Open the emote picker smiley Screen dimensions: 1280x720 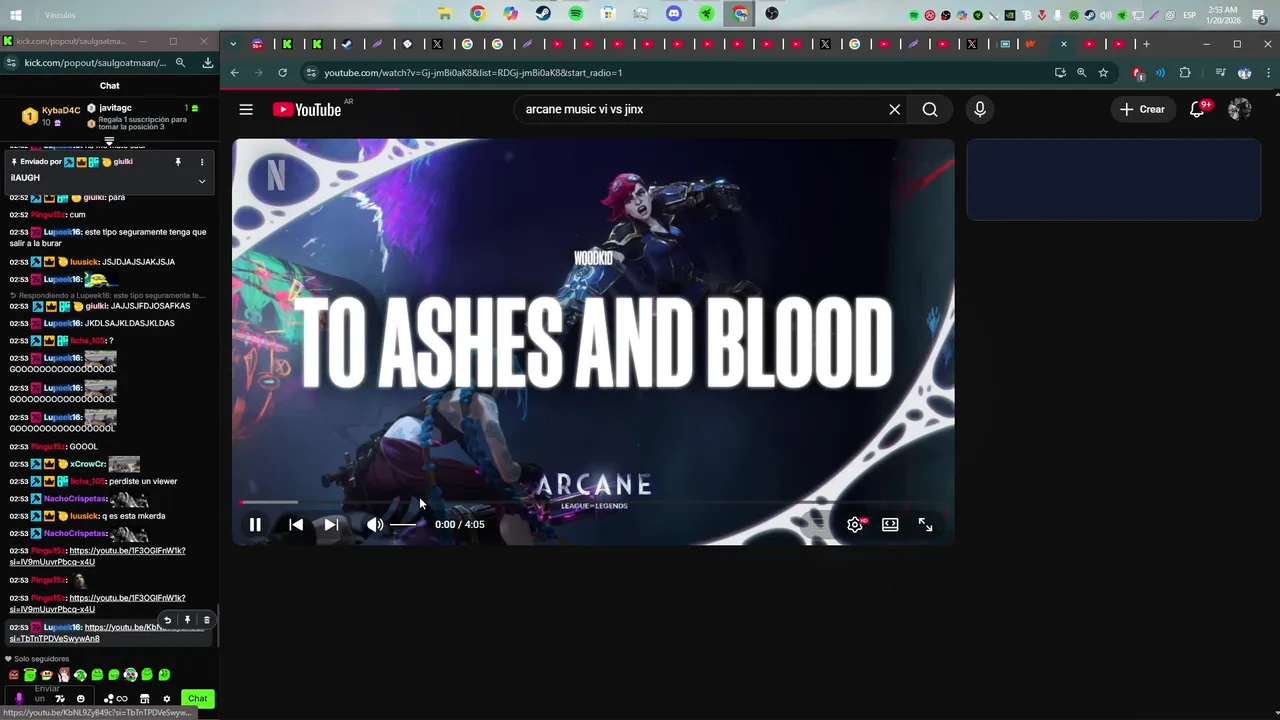(81, 699)
